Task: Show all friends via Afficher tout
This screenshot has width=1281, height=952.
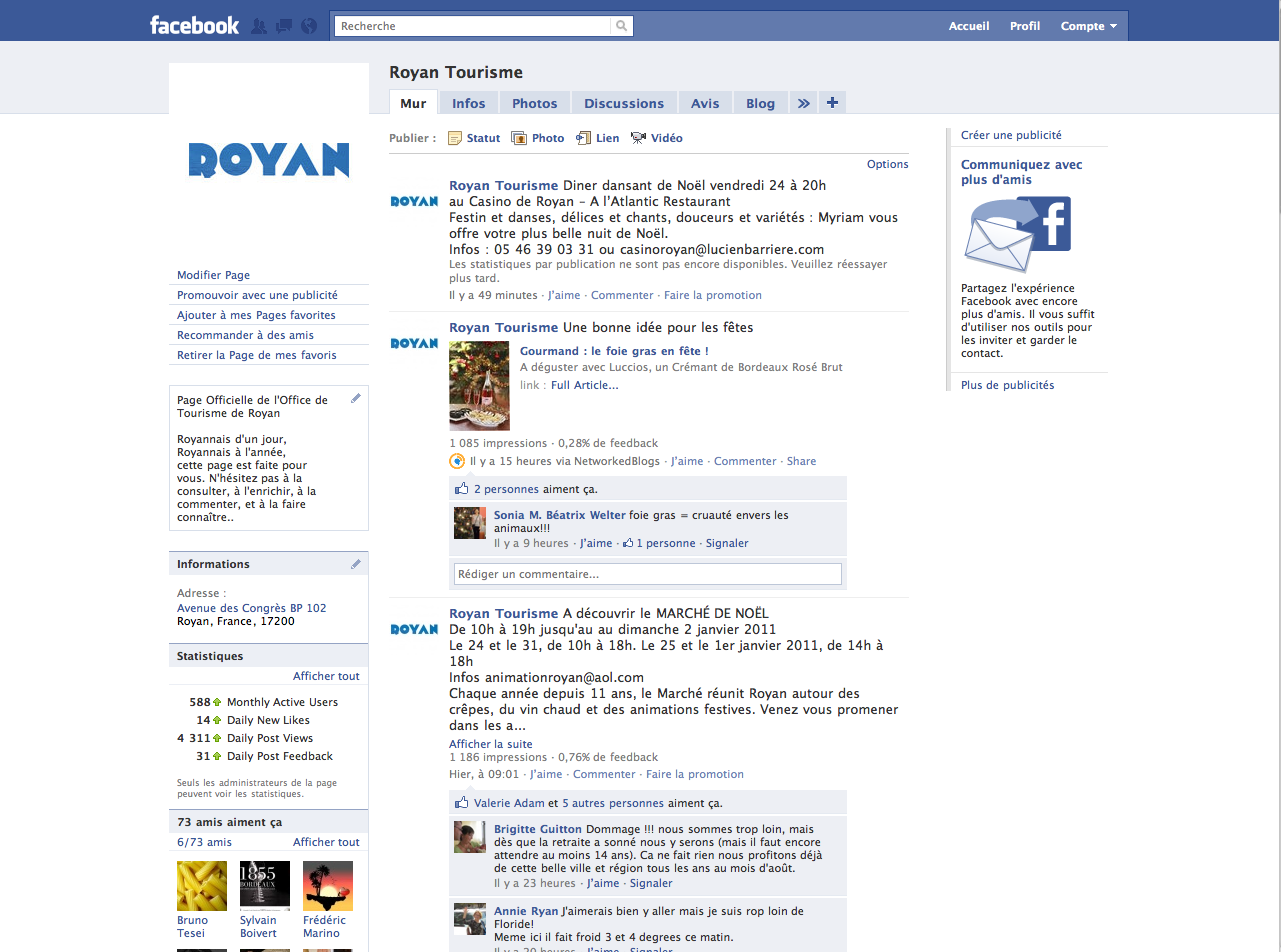Action: point(326,842)
